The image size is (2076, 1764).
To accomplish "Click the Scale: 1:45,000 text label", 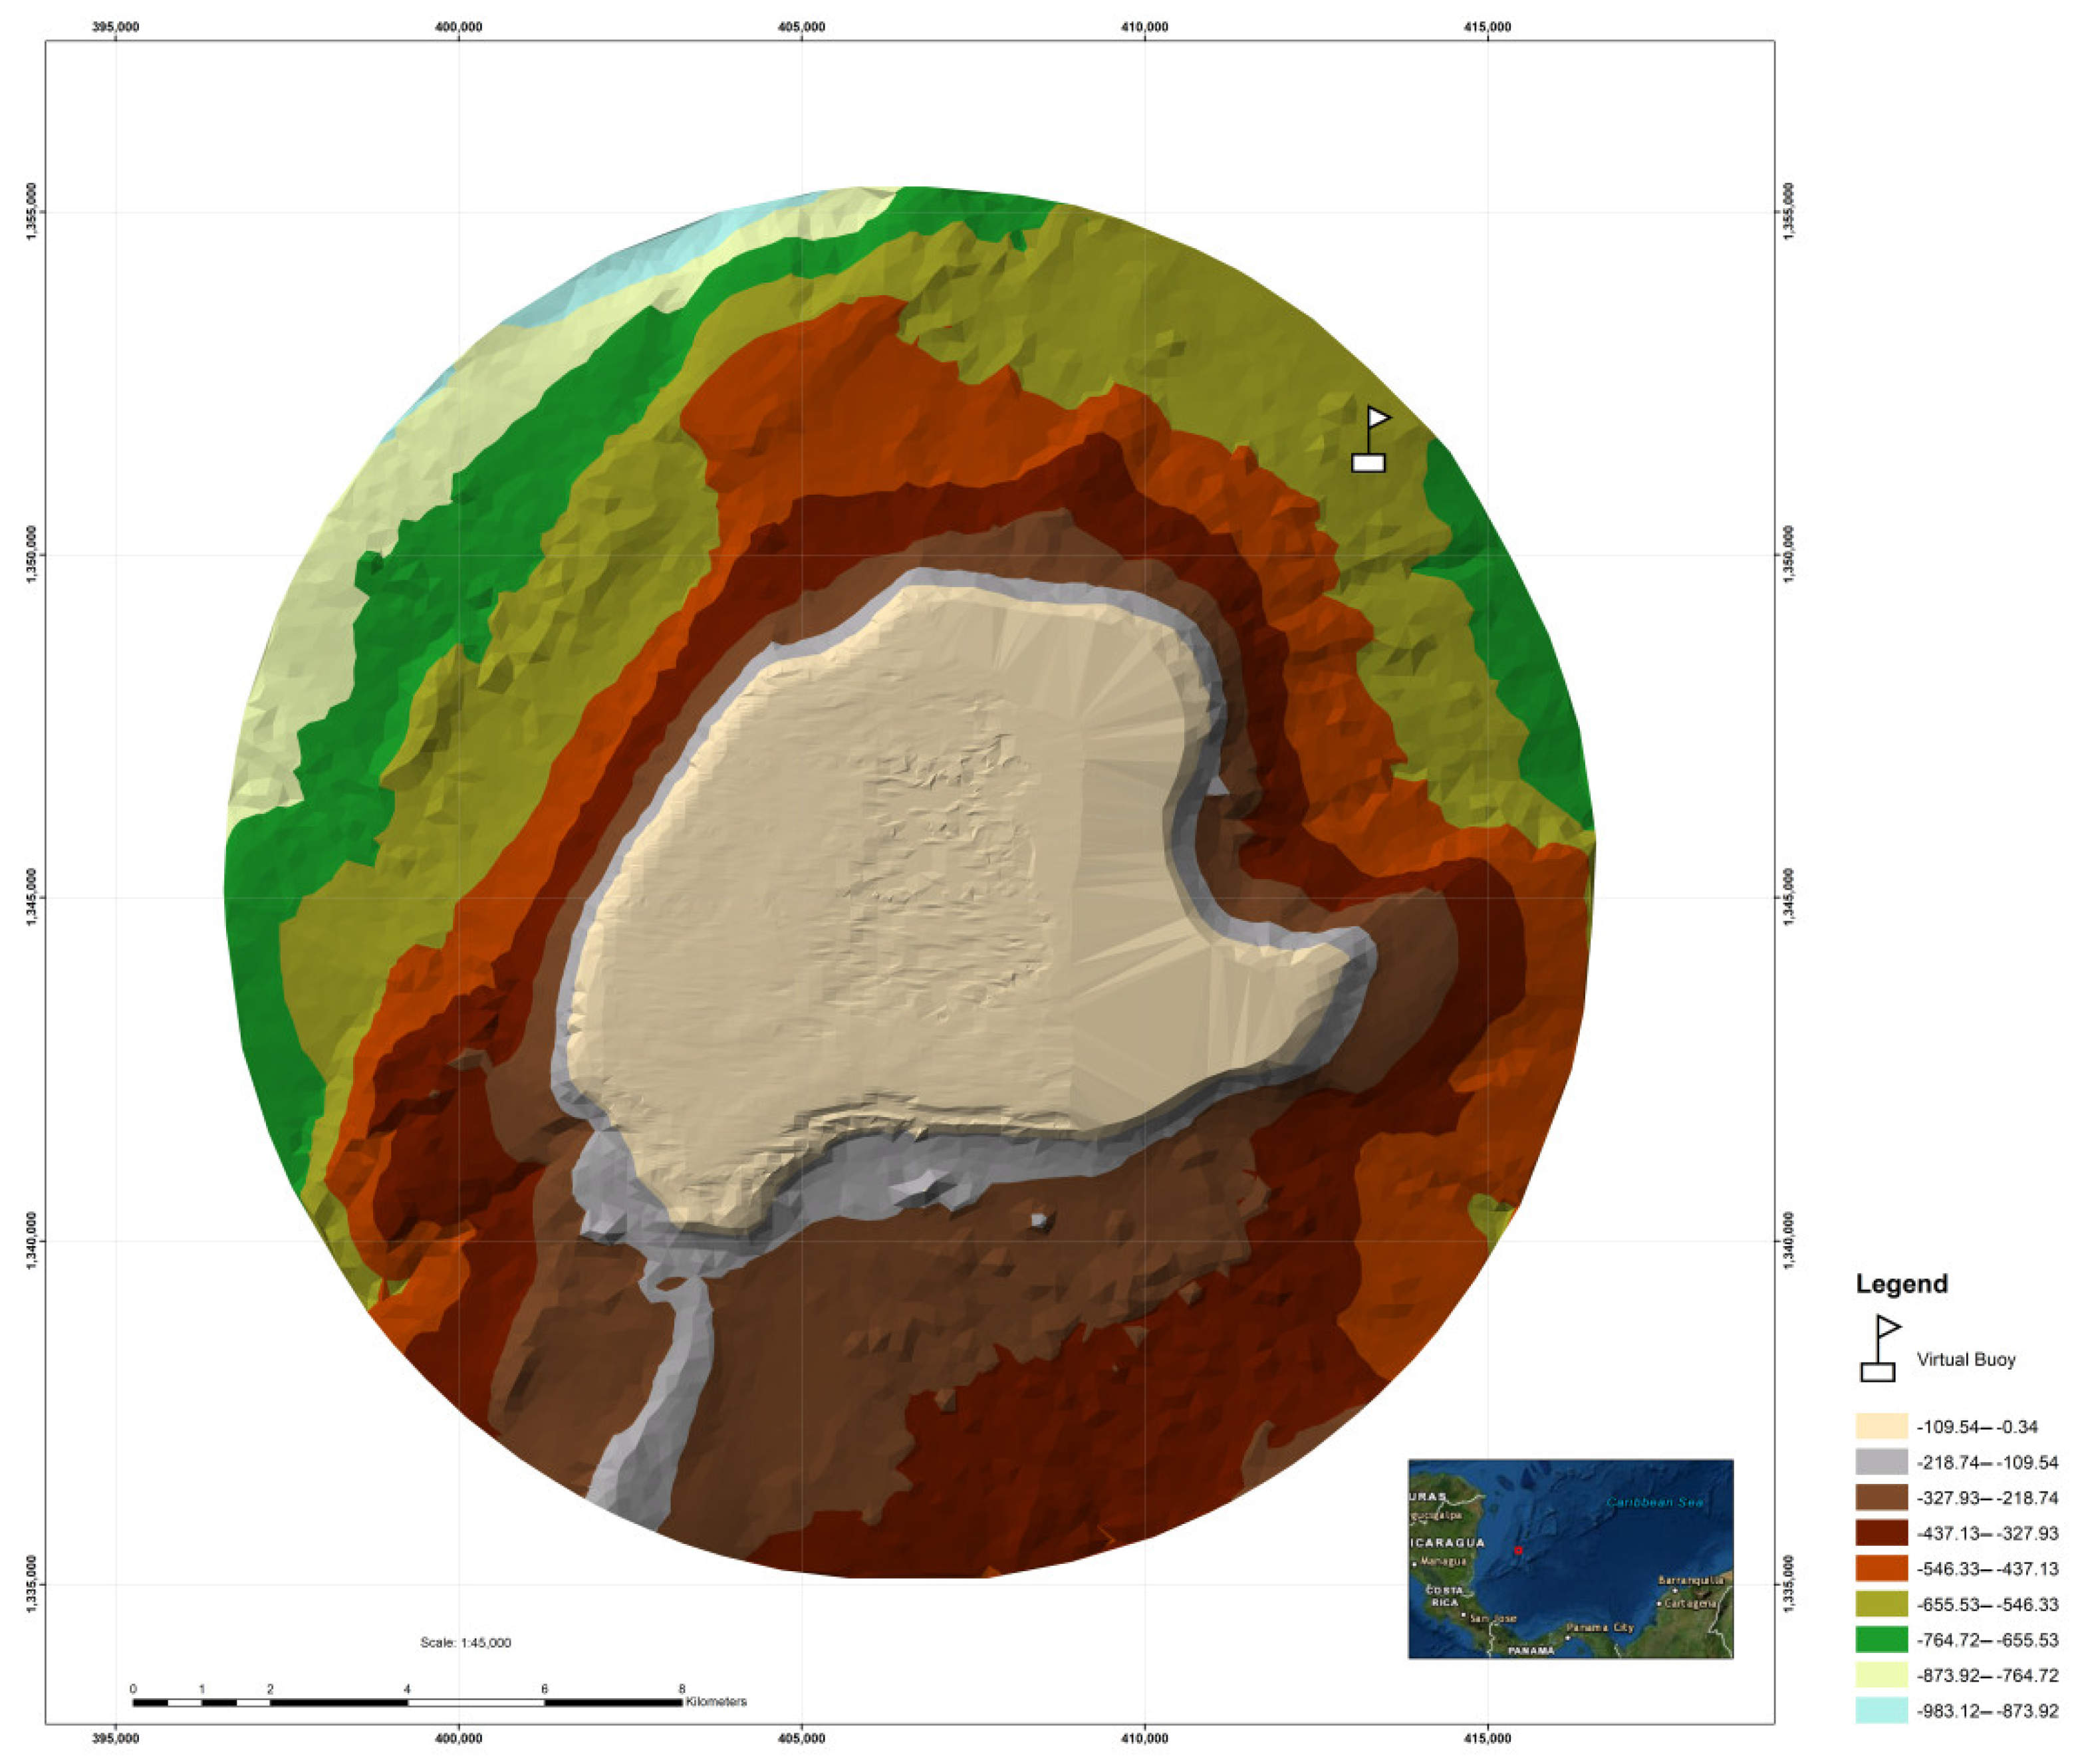I will tap(465, 1642).
